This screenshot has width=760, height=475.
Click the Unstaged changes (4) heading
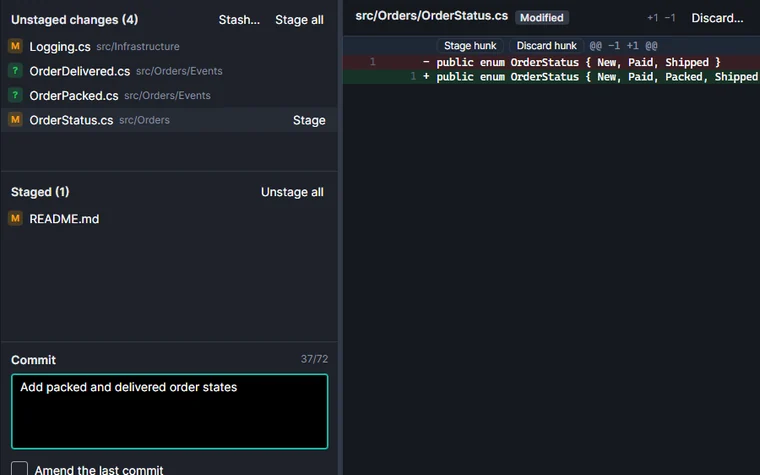click(75, 20)
